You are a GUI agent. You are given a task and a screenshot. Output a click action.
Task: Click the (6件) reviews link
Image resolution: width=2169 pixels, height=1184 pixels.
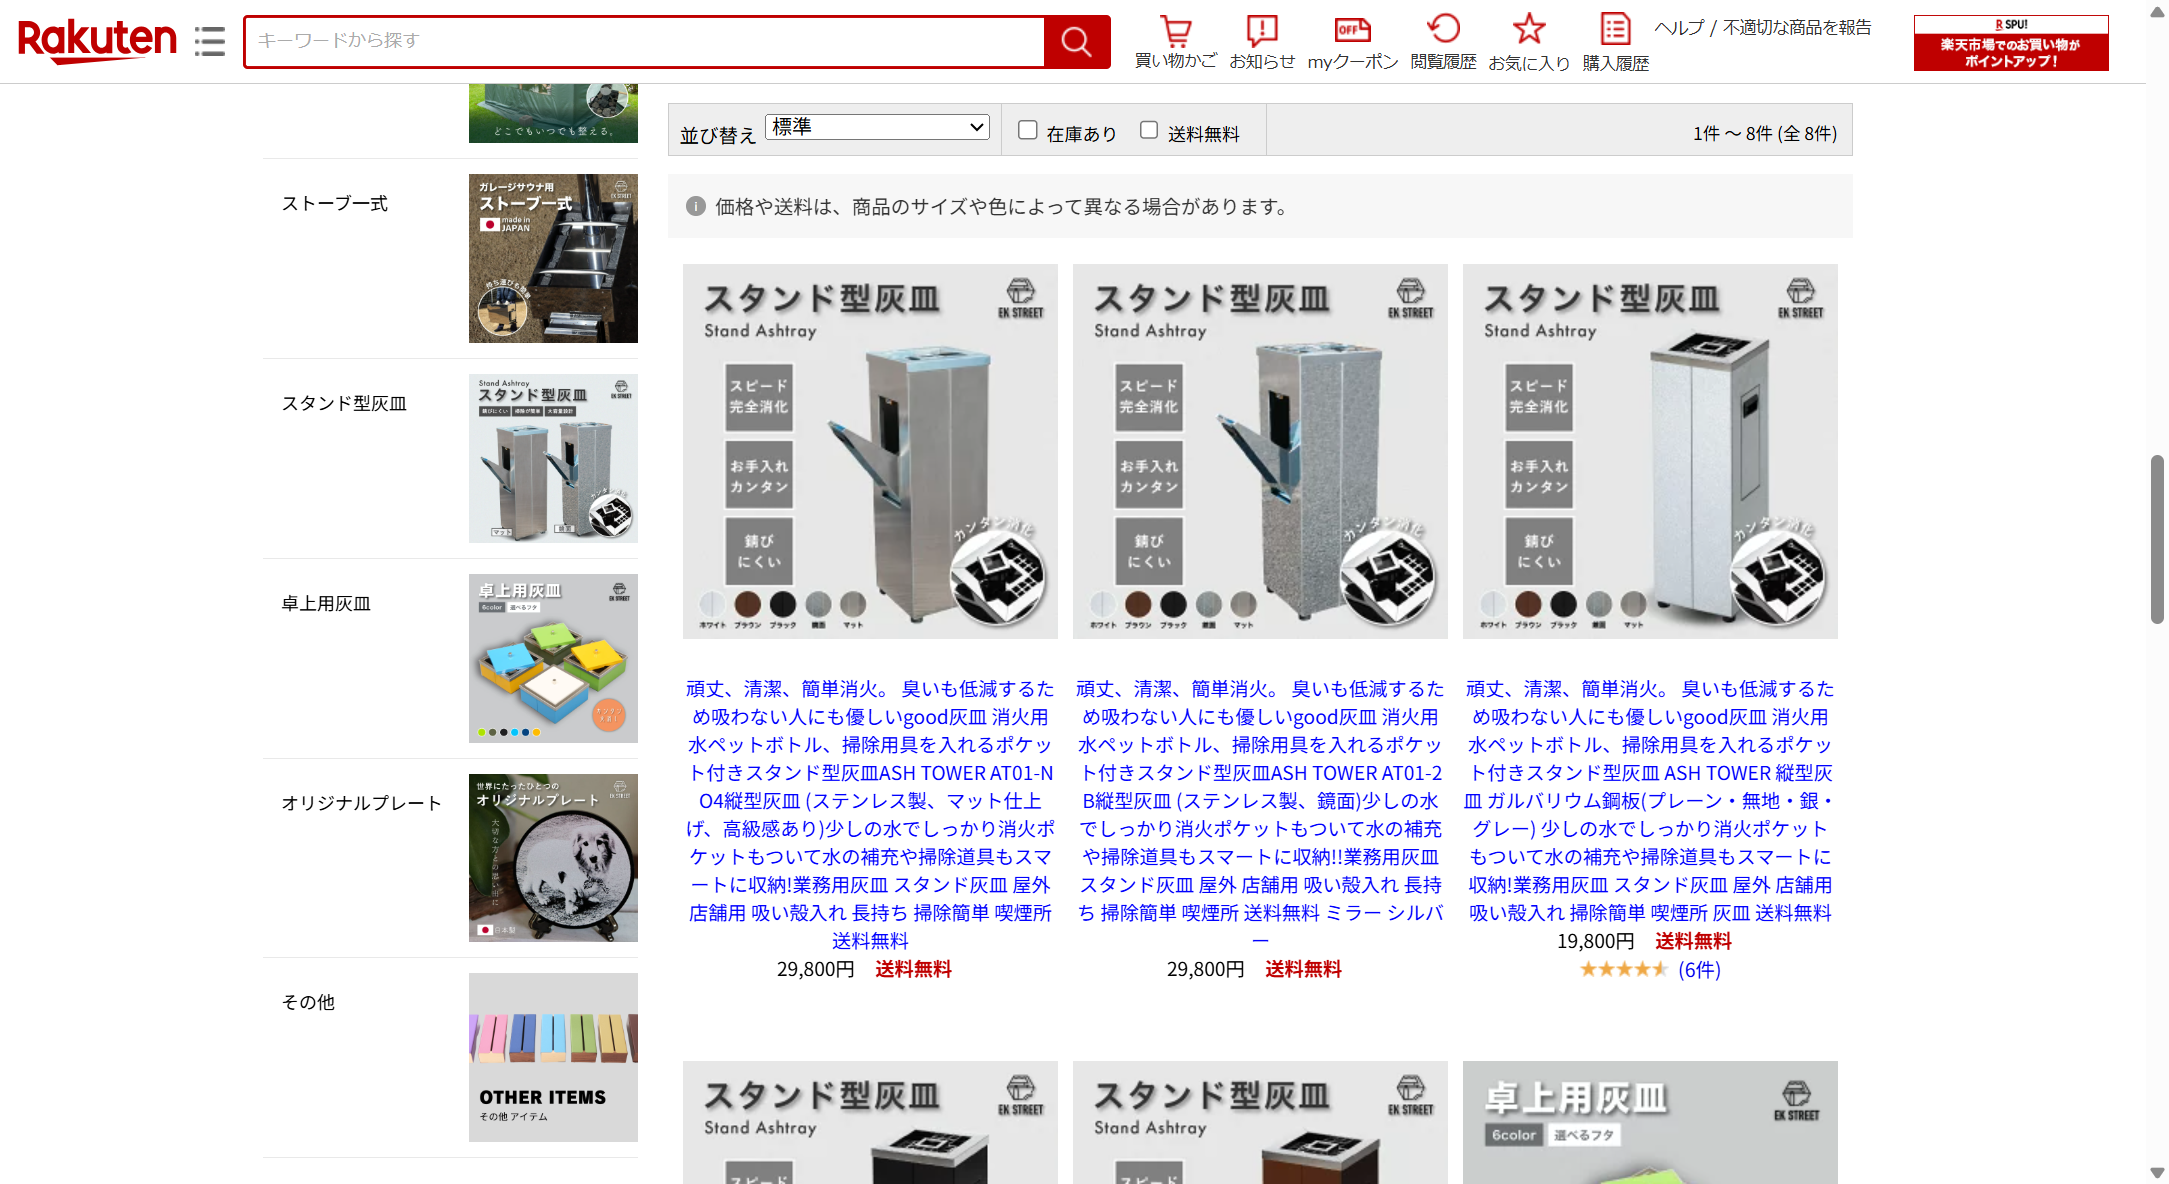click(x=1699, y=969)
